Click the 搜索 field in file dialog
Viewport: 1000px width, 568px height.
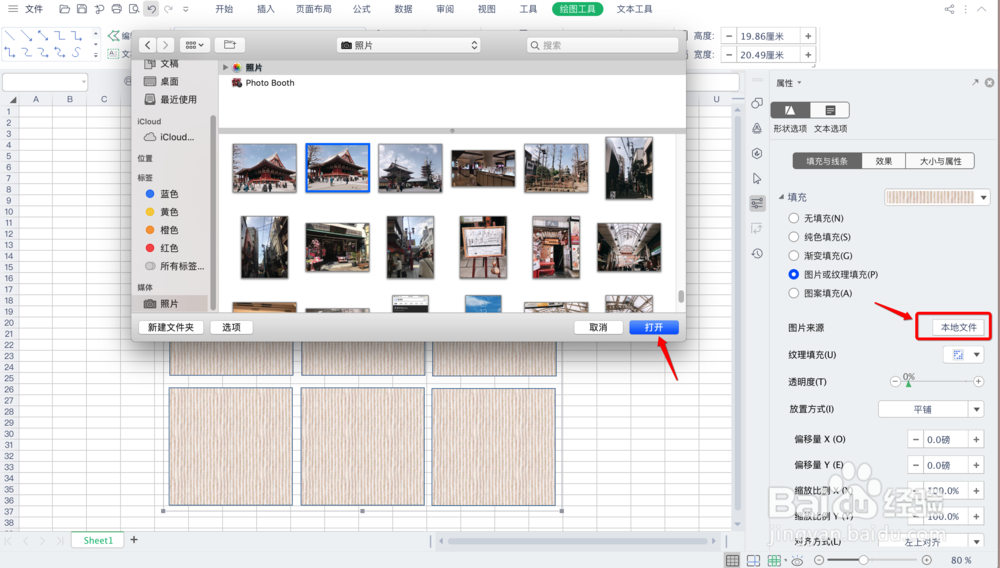tap(603, 45)
